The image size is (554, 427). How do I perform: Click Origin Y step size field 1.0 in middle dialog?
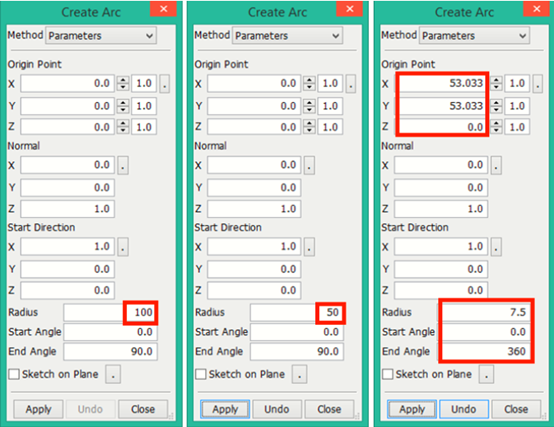[330, 106]
